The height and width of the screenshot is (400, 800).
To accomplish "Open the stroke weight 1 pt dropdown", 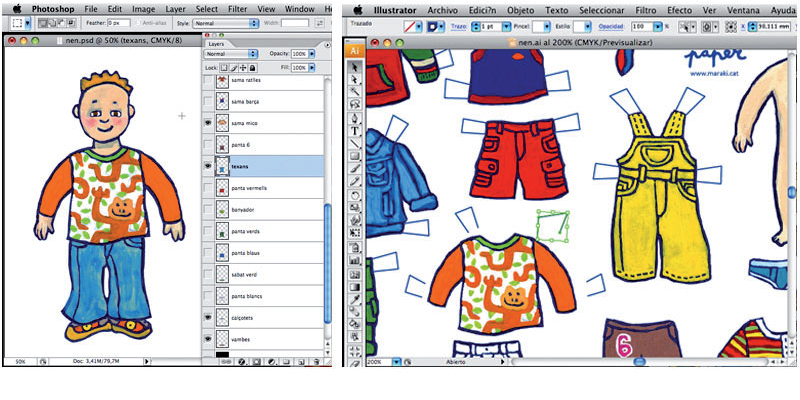I will (506, 26).
